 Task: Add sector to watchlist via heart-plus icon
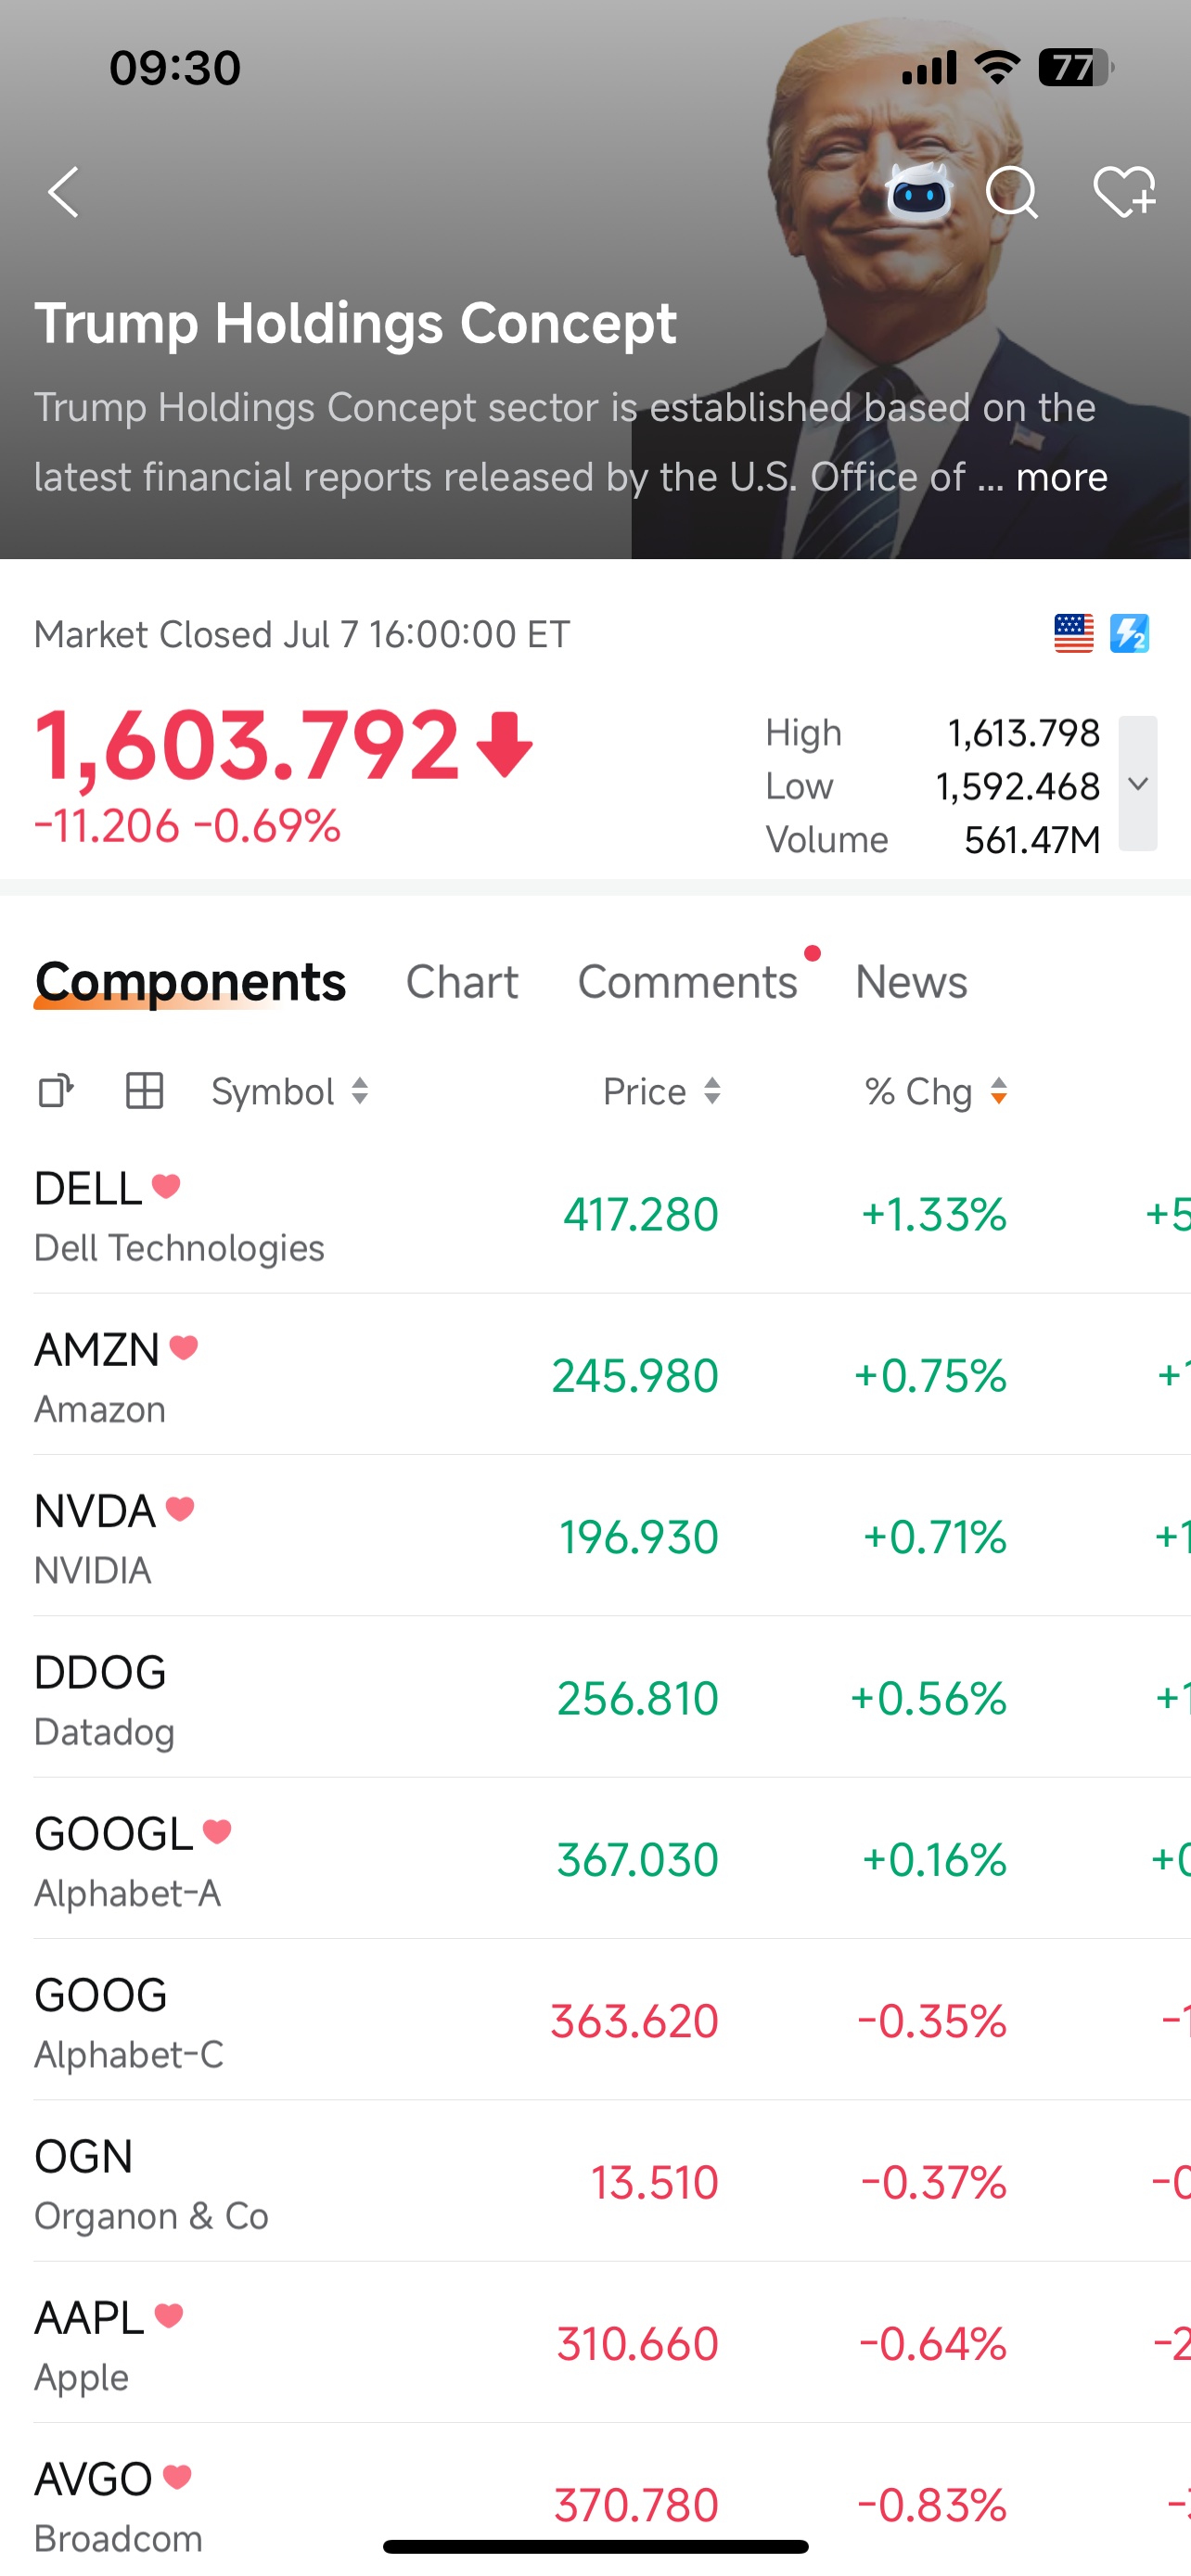click(x=1124, y=192)
